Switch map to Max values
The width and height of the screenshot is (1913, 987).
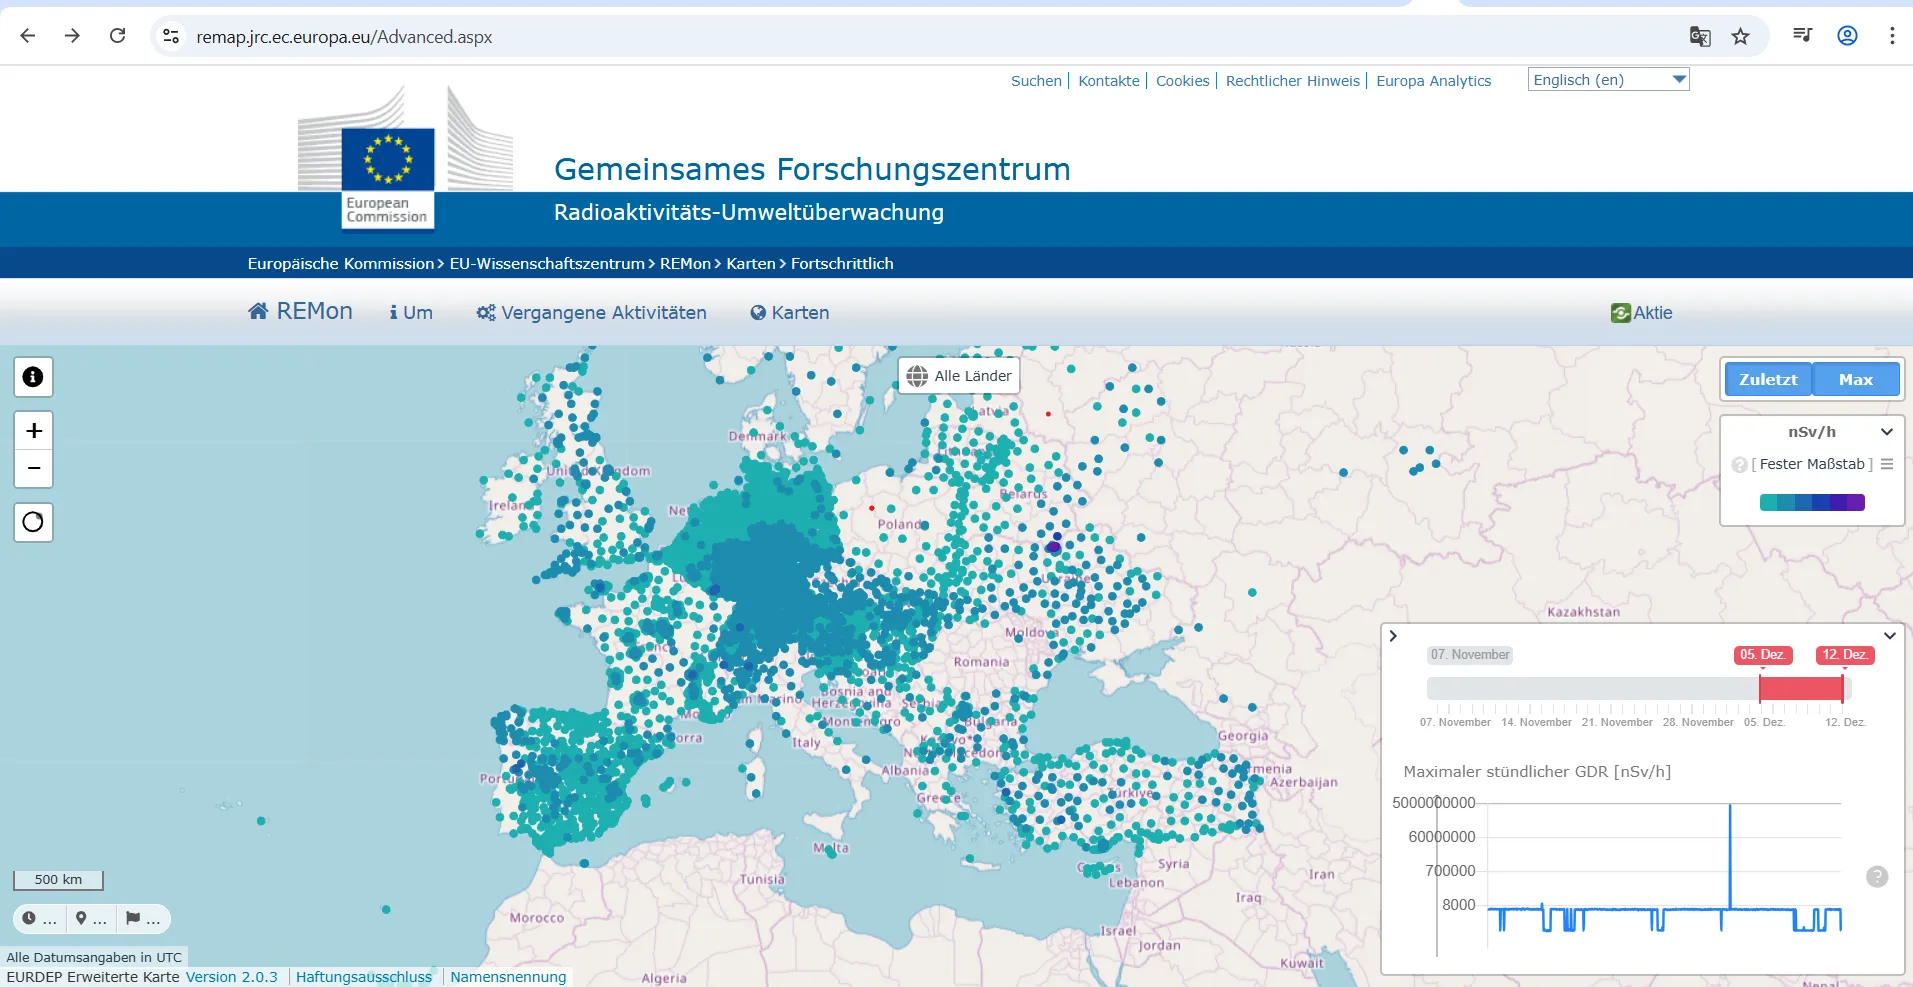tap(1855, 380)
